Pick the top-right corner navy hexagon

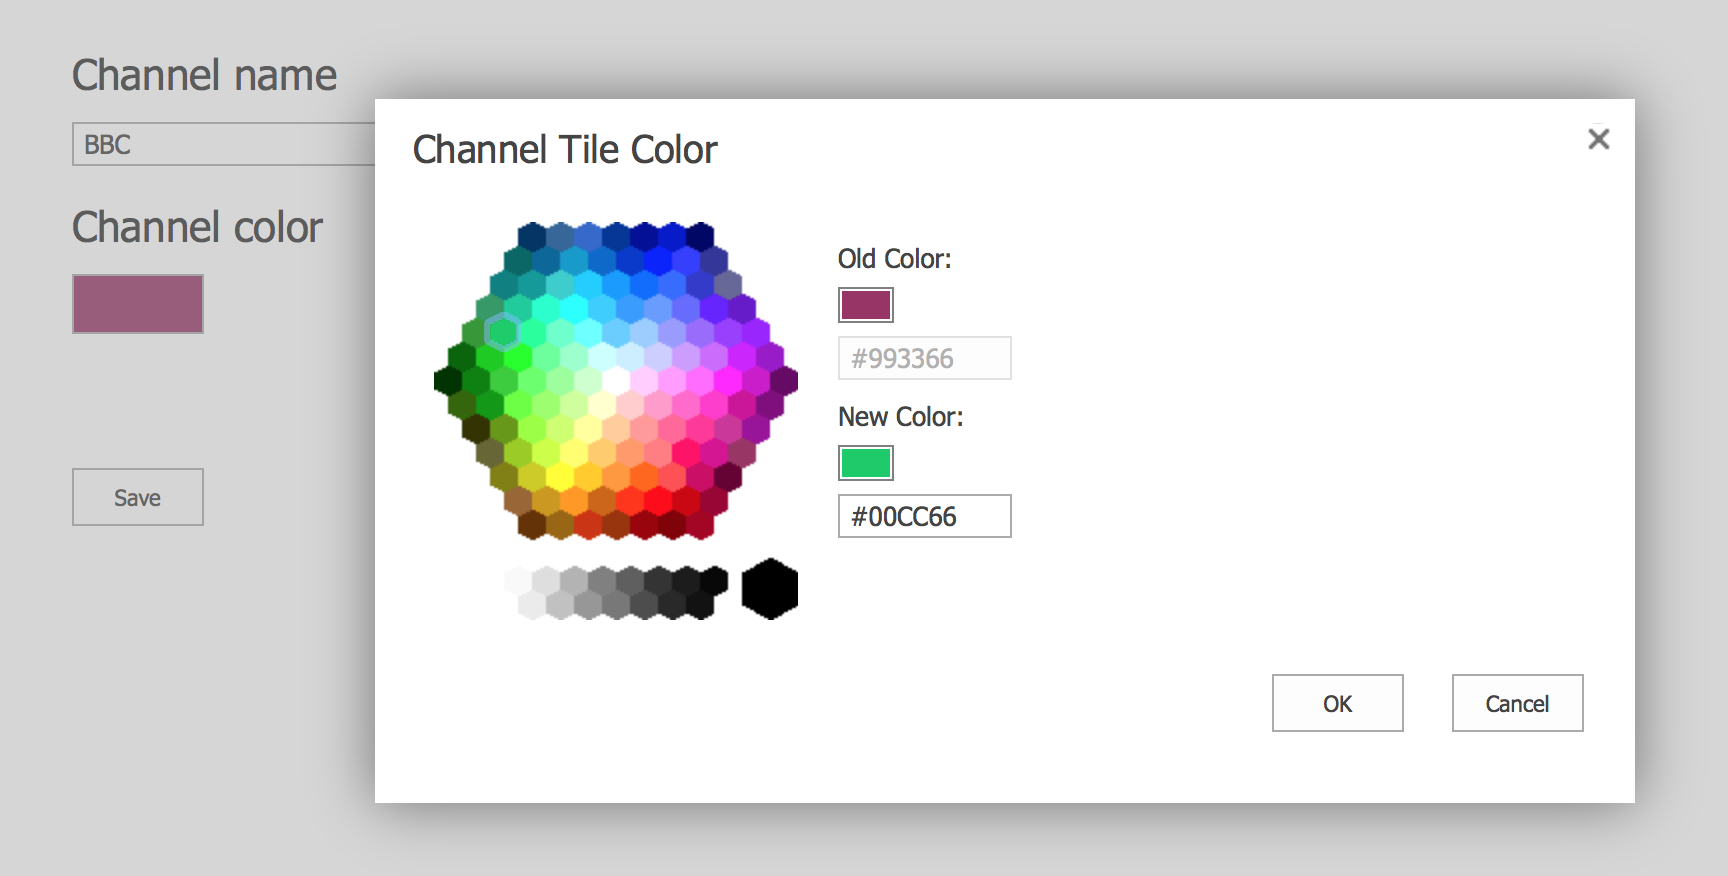tap(700, 236)
